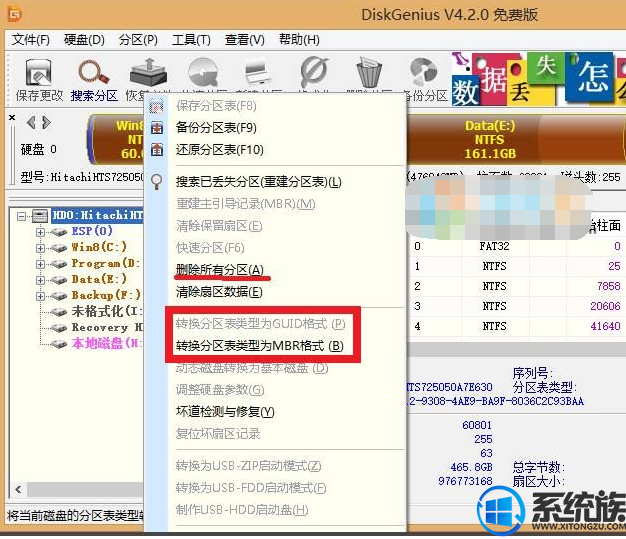The width and height of the screenshot is (626, 539).
Task: Click the Win8 partition bar segment
Action: coord(116,139)
